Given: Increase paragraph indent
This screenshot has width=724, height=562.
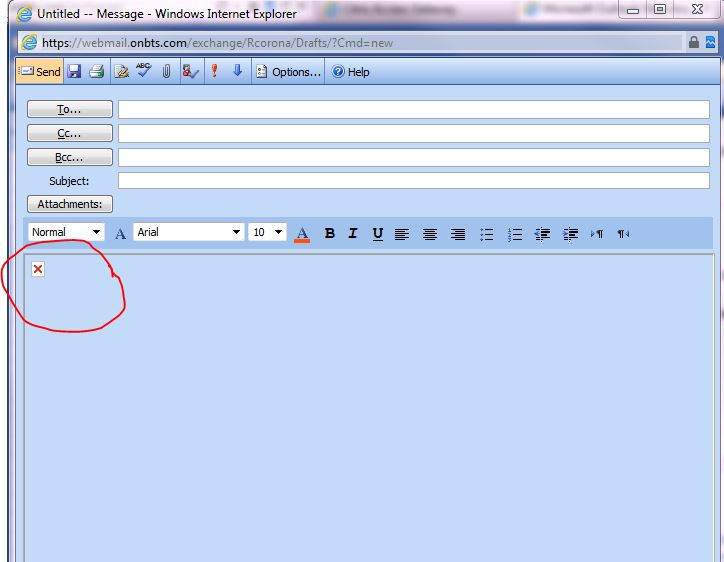Looking at the screenshot, I should pyautogui.click(x=571, y=234).
